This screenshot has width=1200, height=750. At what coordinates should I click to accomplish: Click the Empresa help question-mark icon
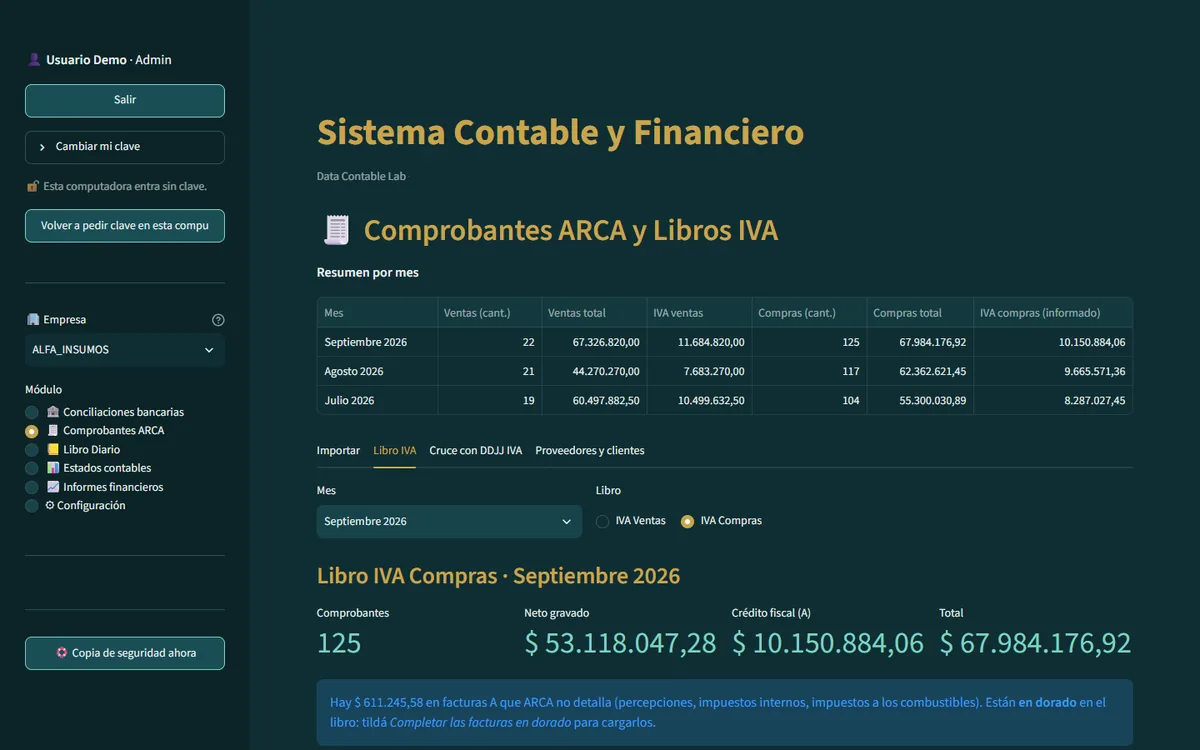coord(218,320)
